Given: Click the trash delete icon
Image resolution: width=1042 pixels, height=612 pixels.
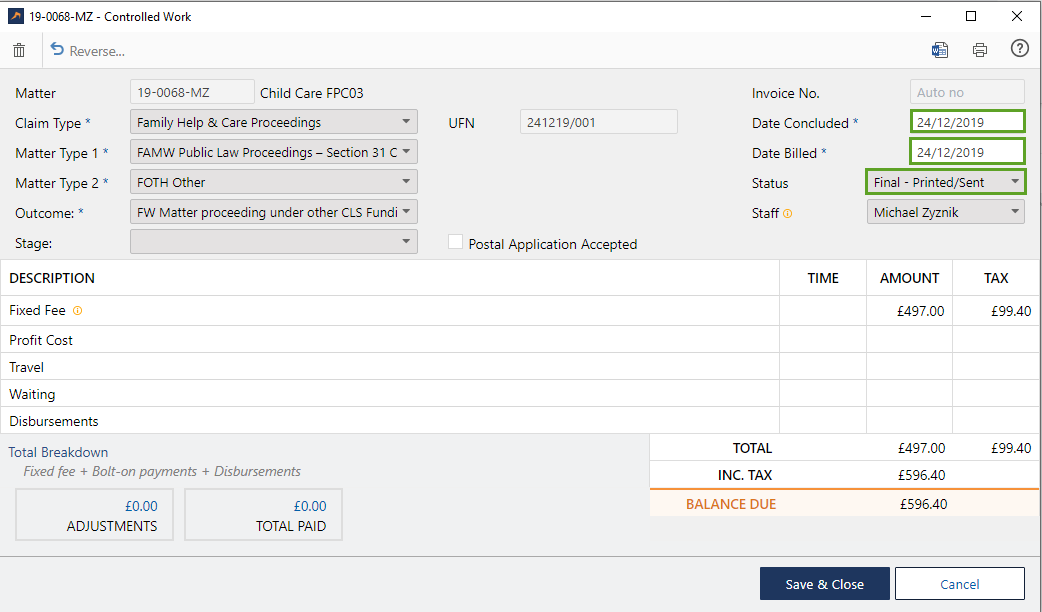Looking at the screenshot, I should pos(19,50).
